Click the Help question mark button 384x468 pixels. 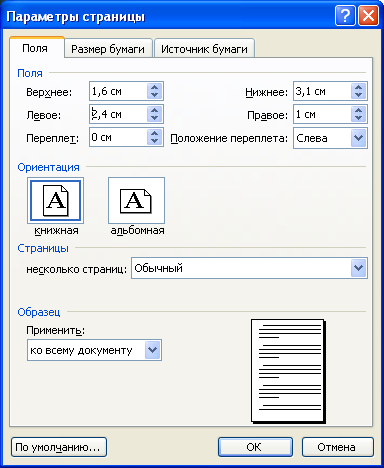click(345, 16)
